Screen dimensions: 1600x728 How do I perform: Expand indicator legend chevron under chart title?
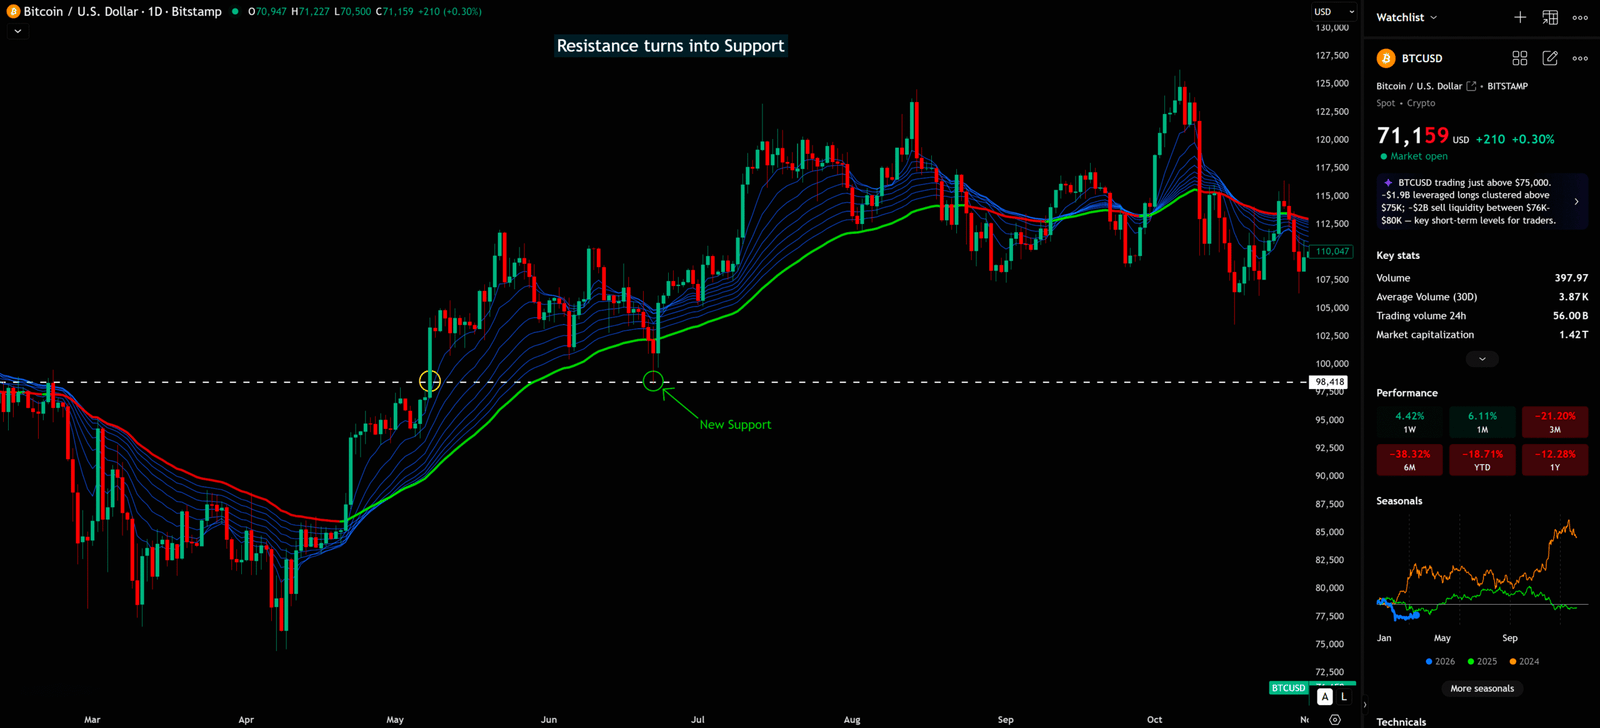pyautogui.click(x=17, y=31)
